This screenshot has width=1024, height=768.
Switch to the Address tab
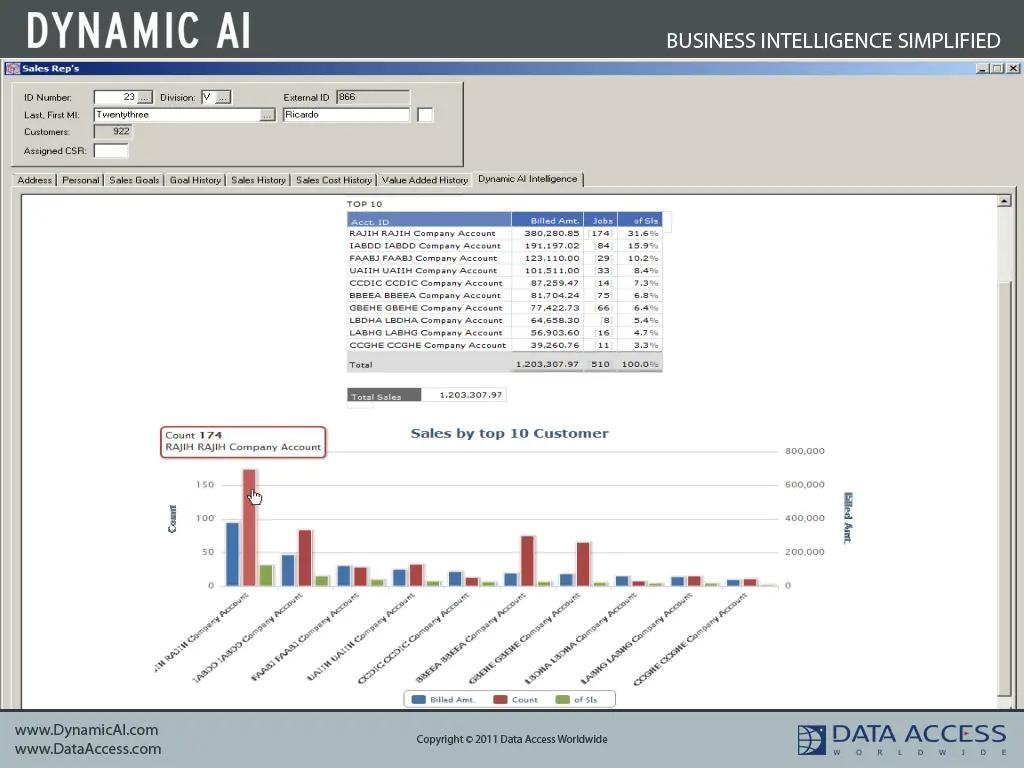35,180
